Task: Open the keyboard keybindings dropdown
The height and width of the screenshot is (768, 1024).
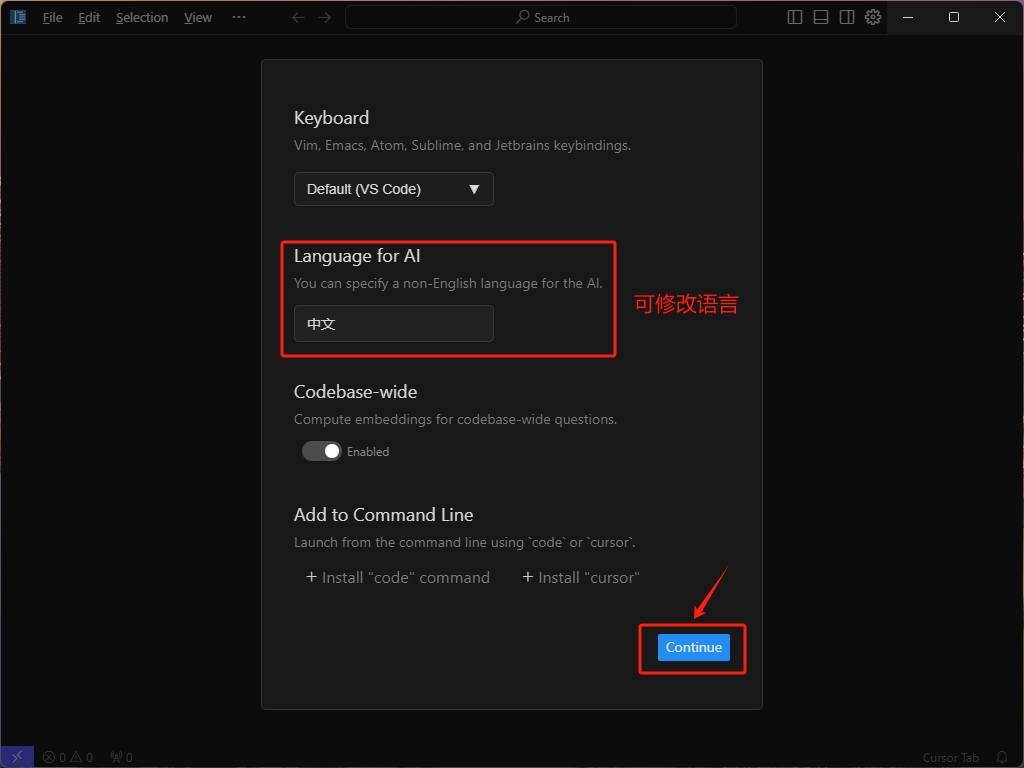Action: pyautogui.click(x=394, y=189)
